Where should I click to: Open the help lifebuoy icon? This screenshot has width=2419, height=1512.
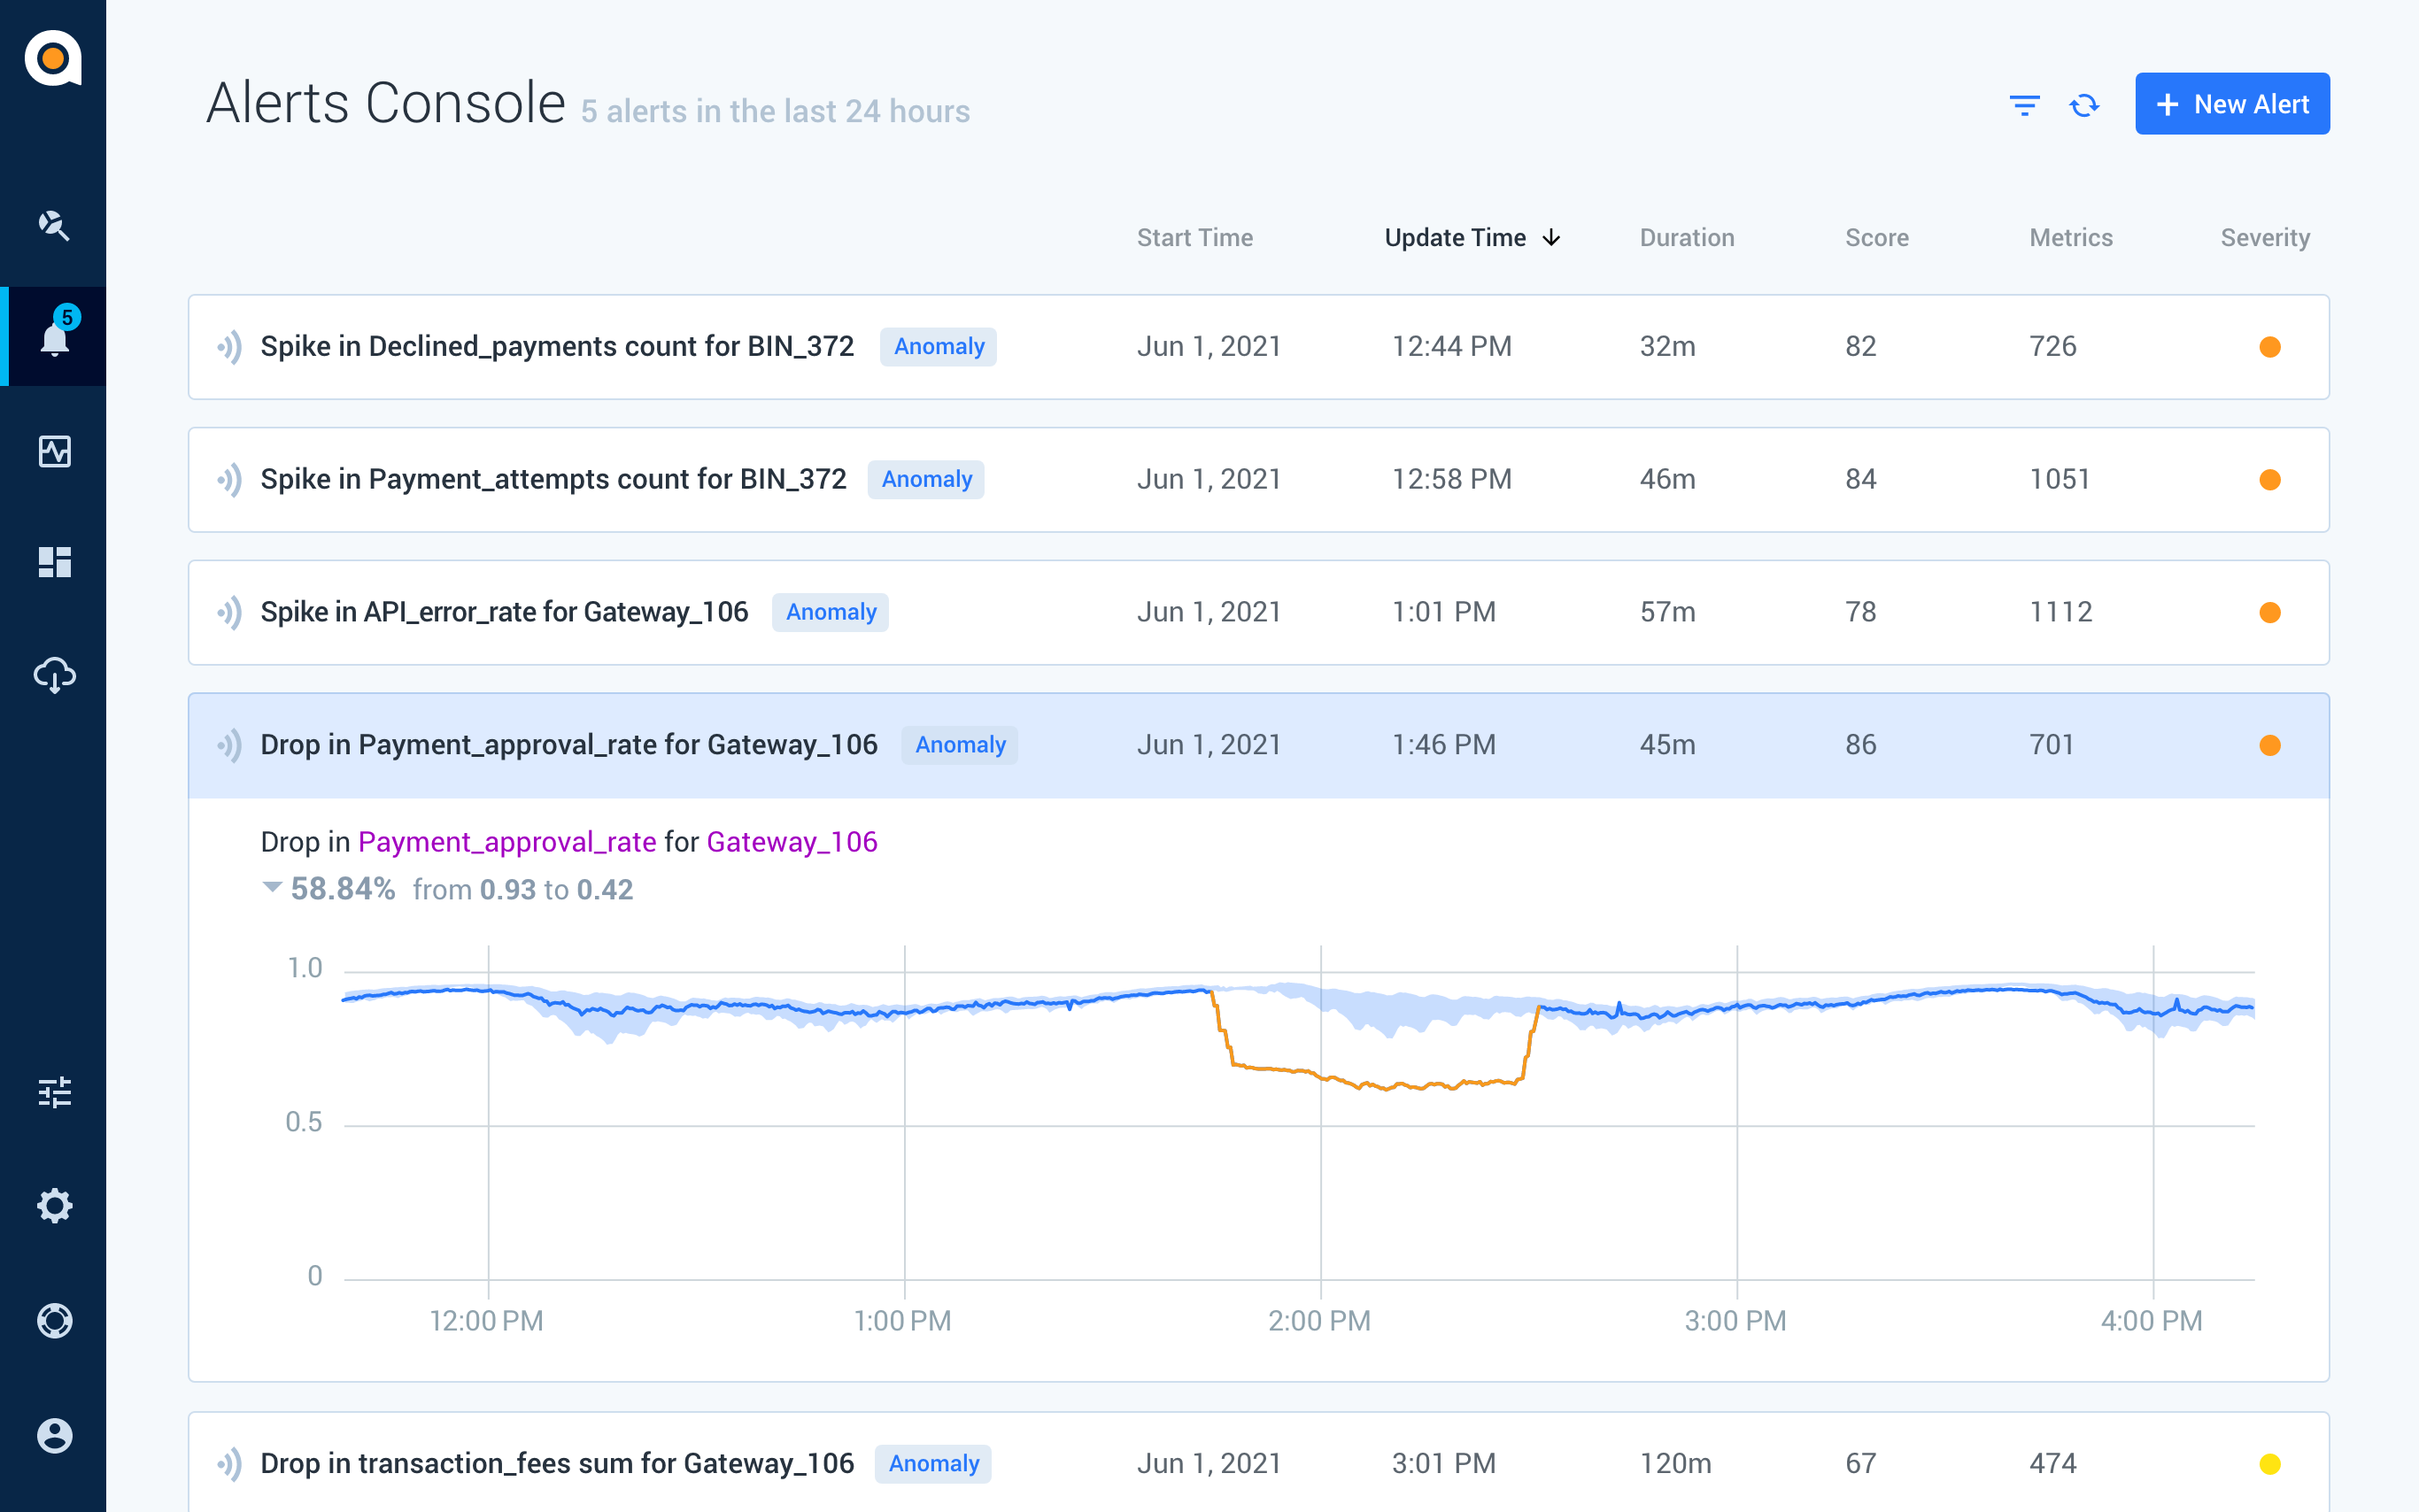click(54, 1320)
